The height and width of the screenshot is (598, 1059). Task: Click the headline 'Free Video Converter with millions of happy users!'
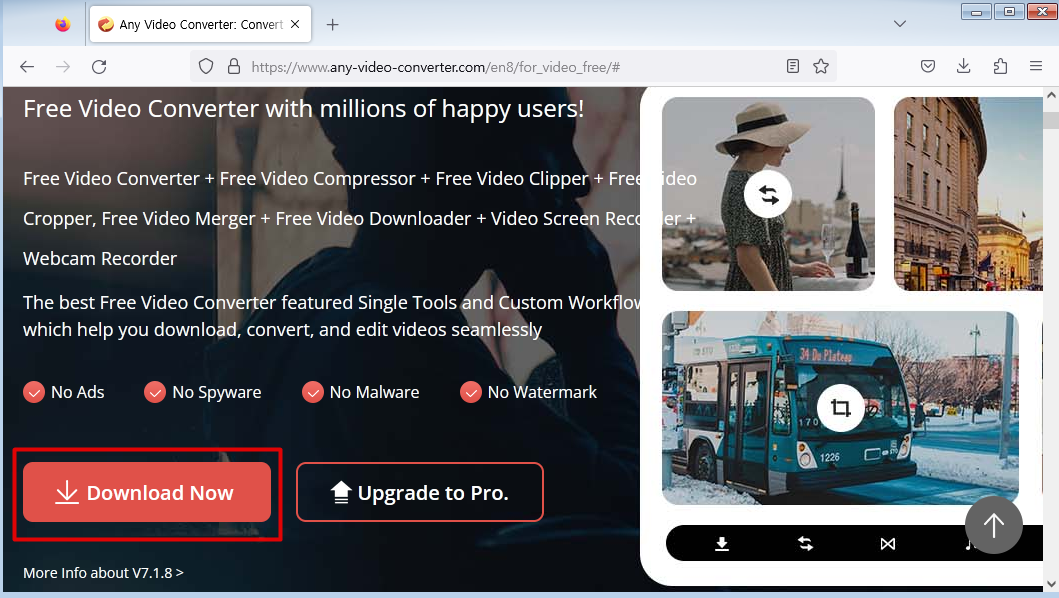point(303,109)
